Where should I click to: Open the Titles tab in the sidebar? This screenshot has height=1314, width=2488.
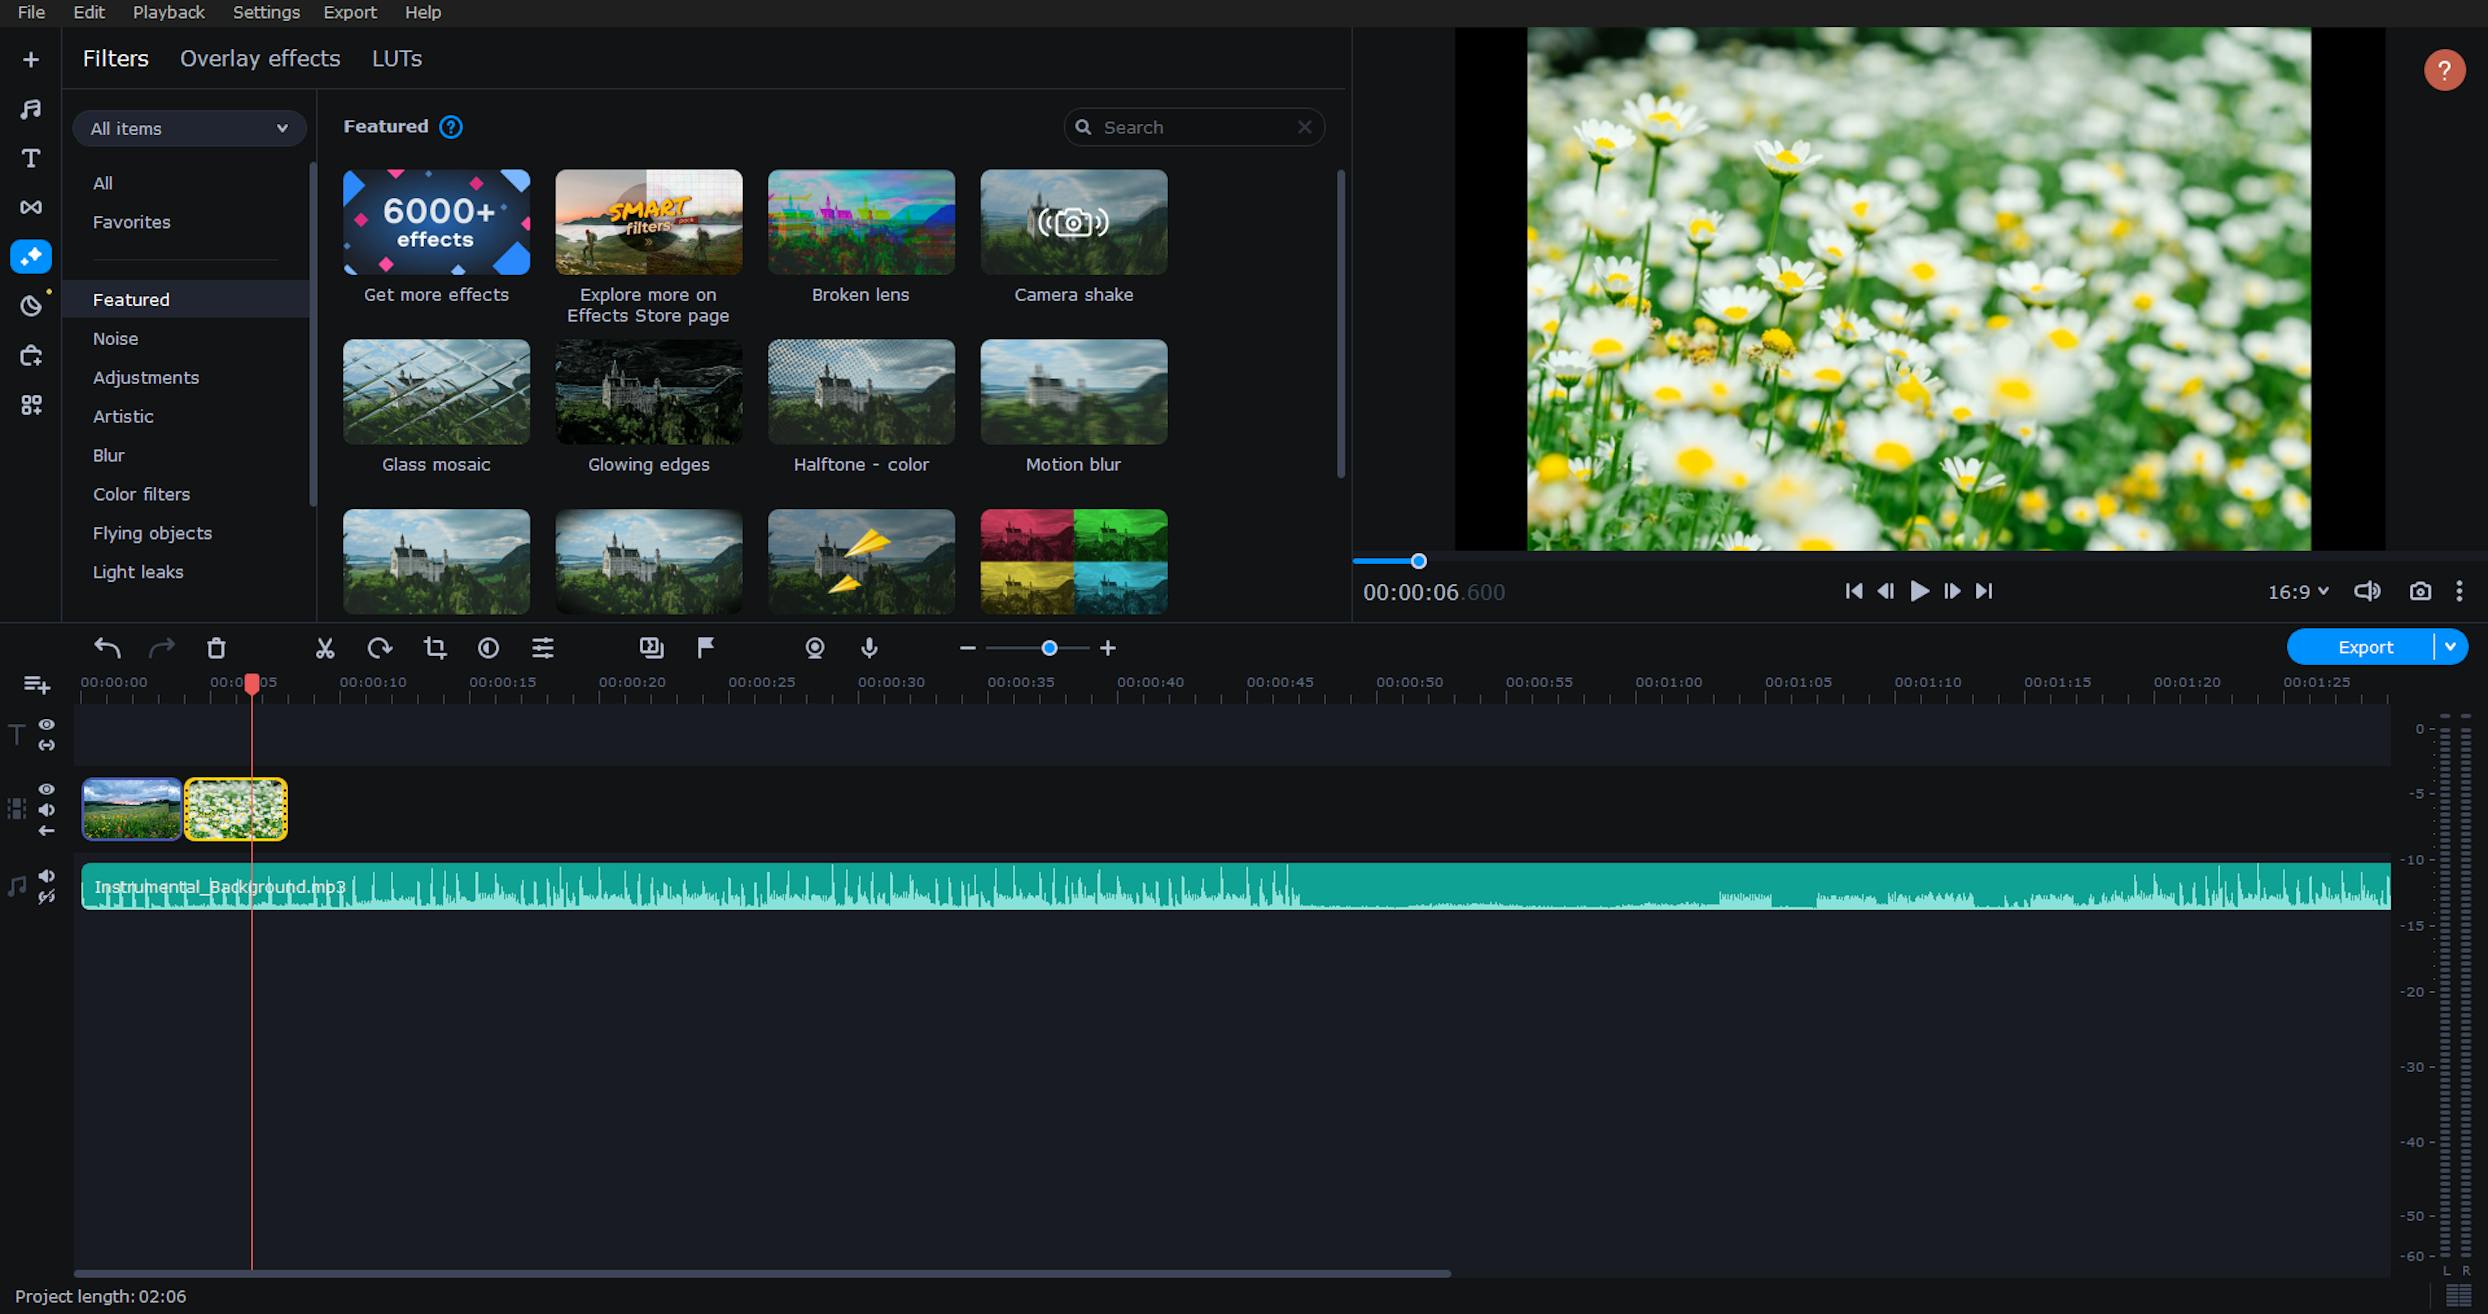31,158
